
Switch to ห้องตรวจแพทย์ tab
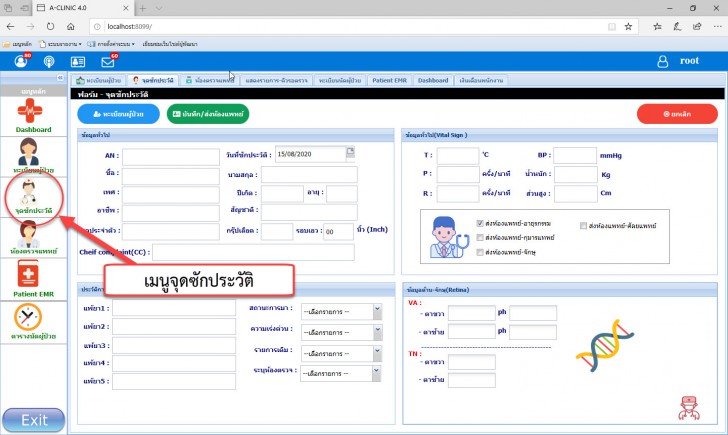[210, 80]
